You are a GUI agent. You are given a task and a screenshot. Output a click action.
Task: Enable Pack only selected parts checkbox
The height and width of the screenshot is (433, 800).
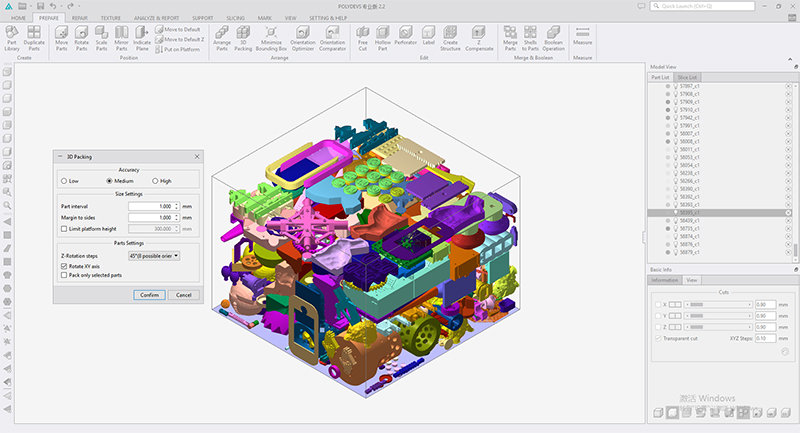click(64, 275)
